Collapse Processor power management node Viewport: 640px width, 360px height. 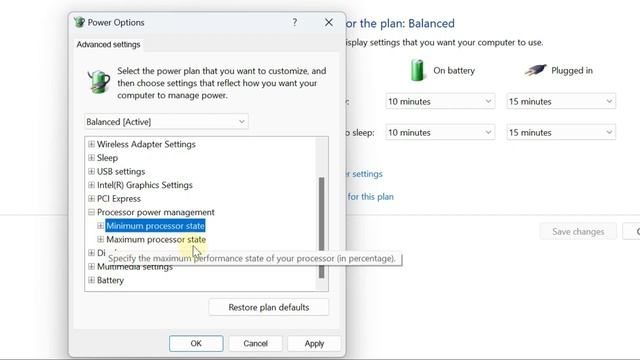pyautogui.click(x=91, y=212)
